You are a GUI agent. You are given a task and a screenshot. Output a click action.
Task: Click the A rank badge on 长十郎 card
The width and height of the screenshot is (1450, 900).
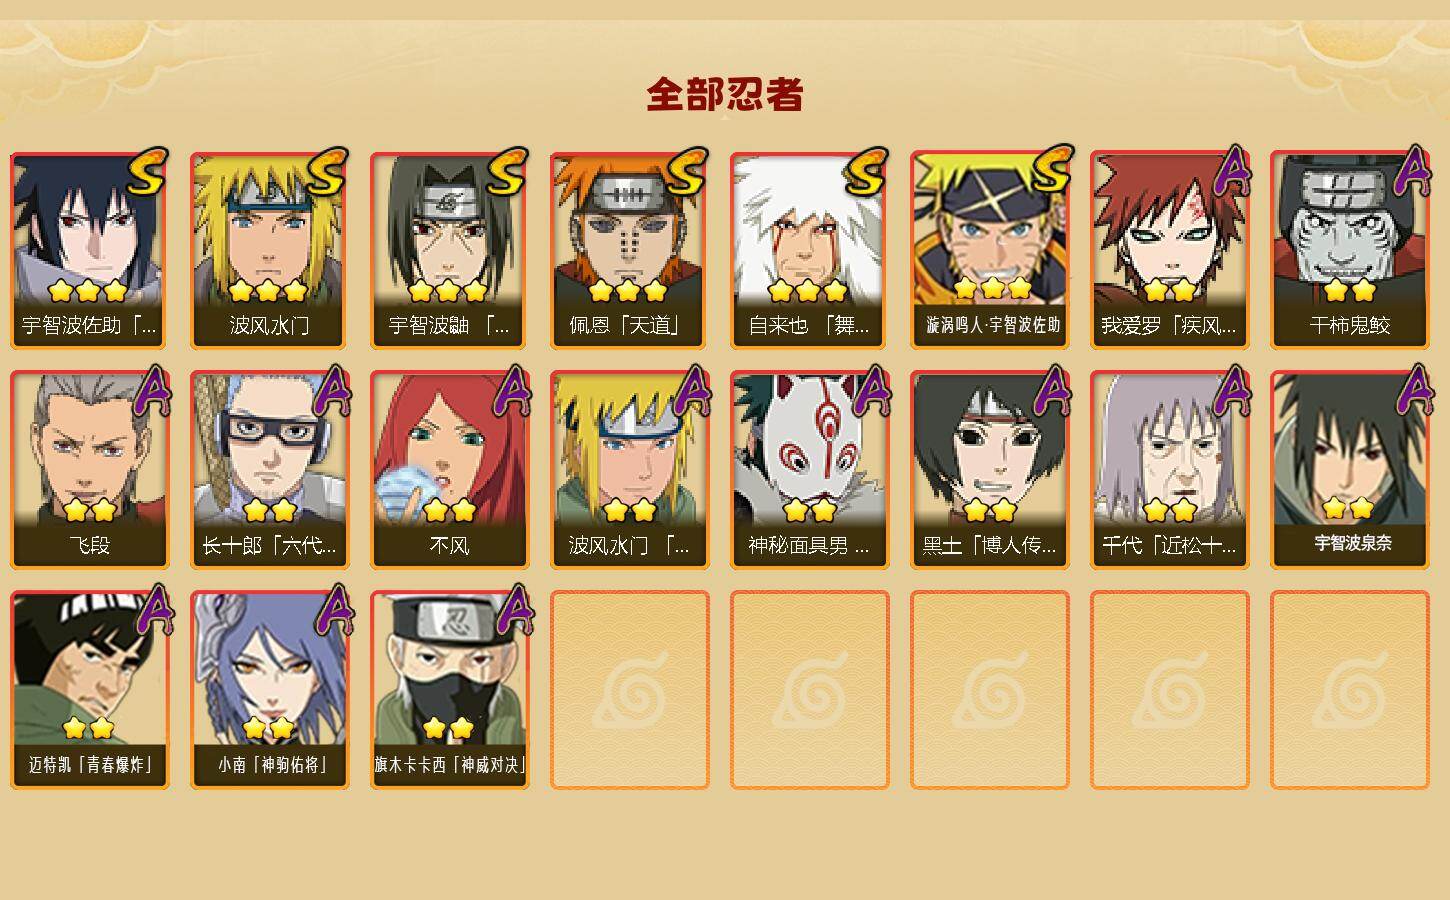tap(332, 391)
